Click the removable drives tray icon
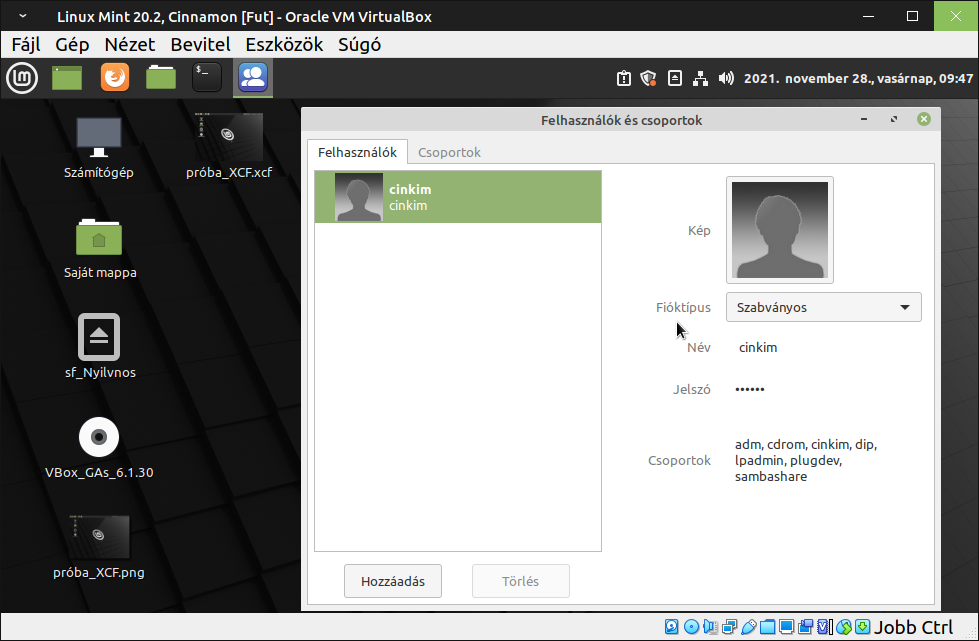The height and width of the screenshot is (641, 979). pos(675,78)
